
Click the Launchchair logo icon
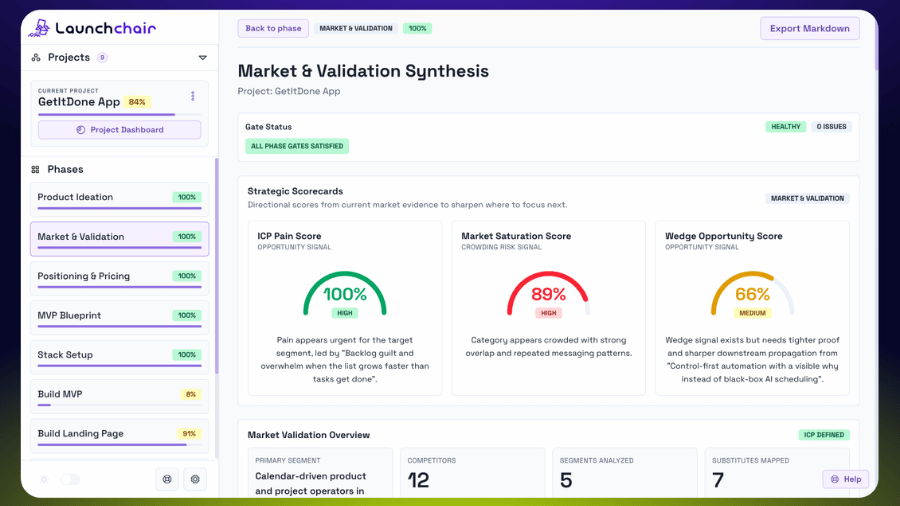point(40,28)
